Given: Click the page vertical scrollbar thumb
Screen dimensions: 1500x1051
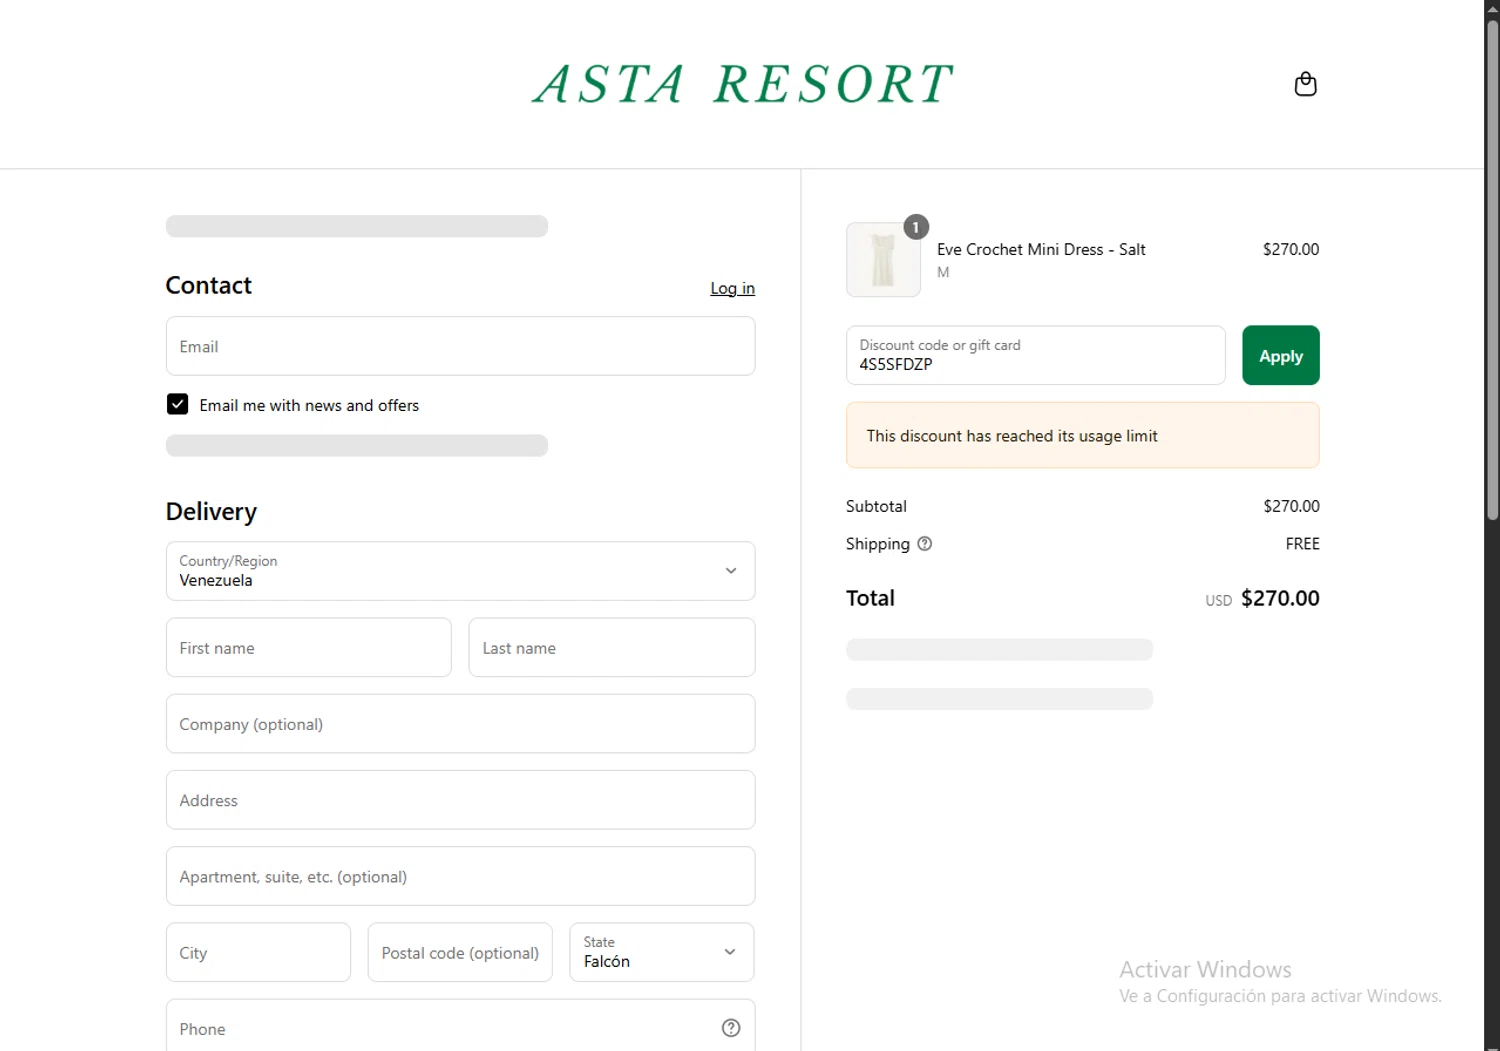Looking at the screenshot, I should 1492,270.
